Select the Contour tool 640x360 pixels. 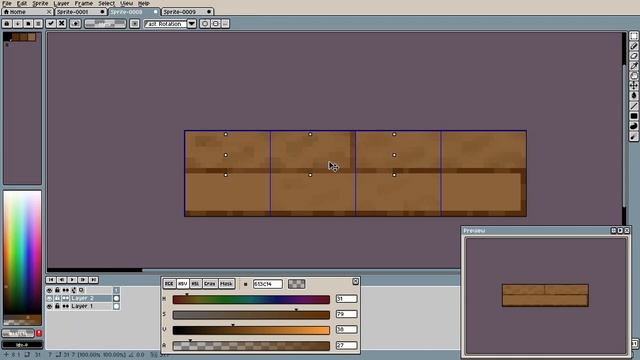coord(633,126)
